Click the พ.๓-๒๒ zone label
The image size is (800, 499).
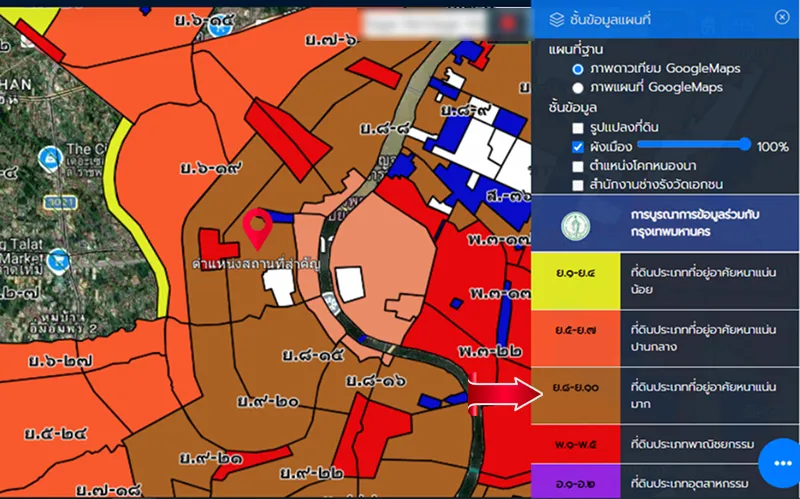tap(489, 352)
